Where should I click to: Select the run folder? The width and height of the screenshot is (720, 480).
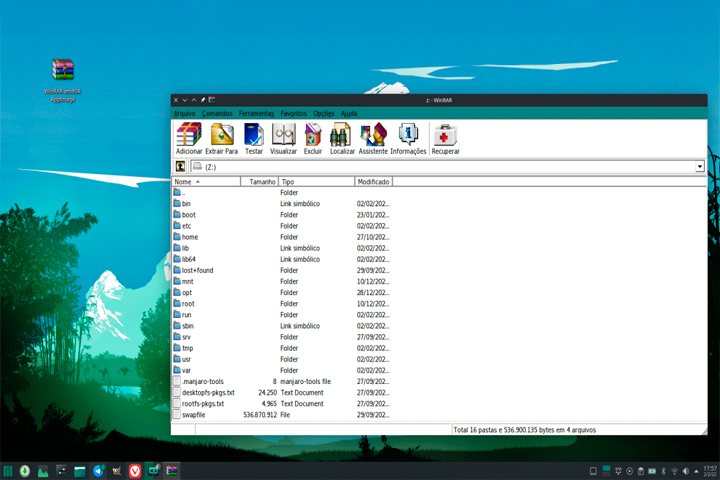pos(281,315)
